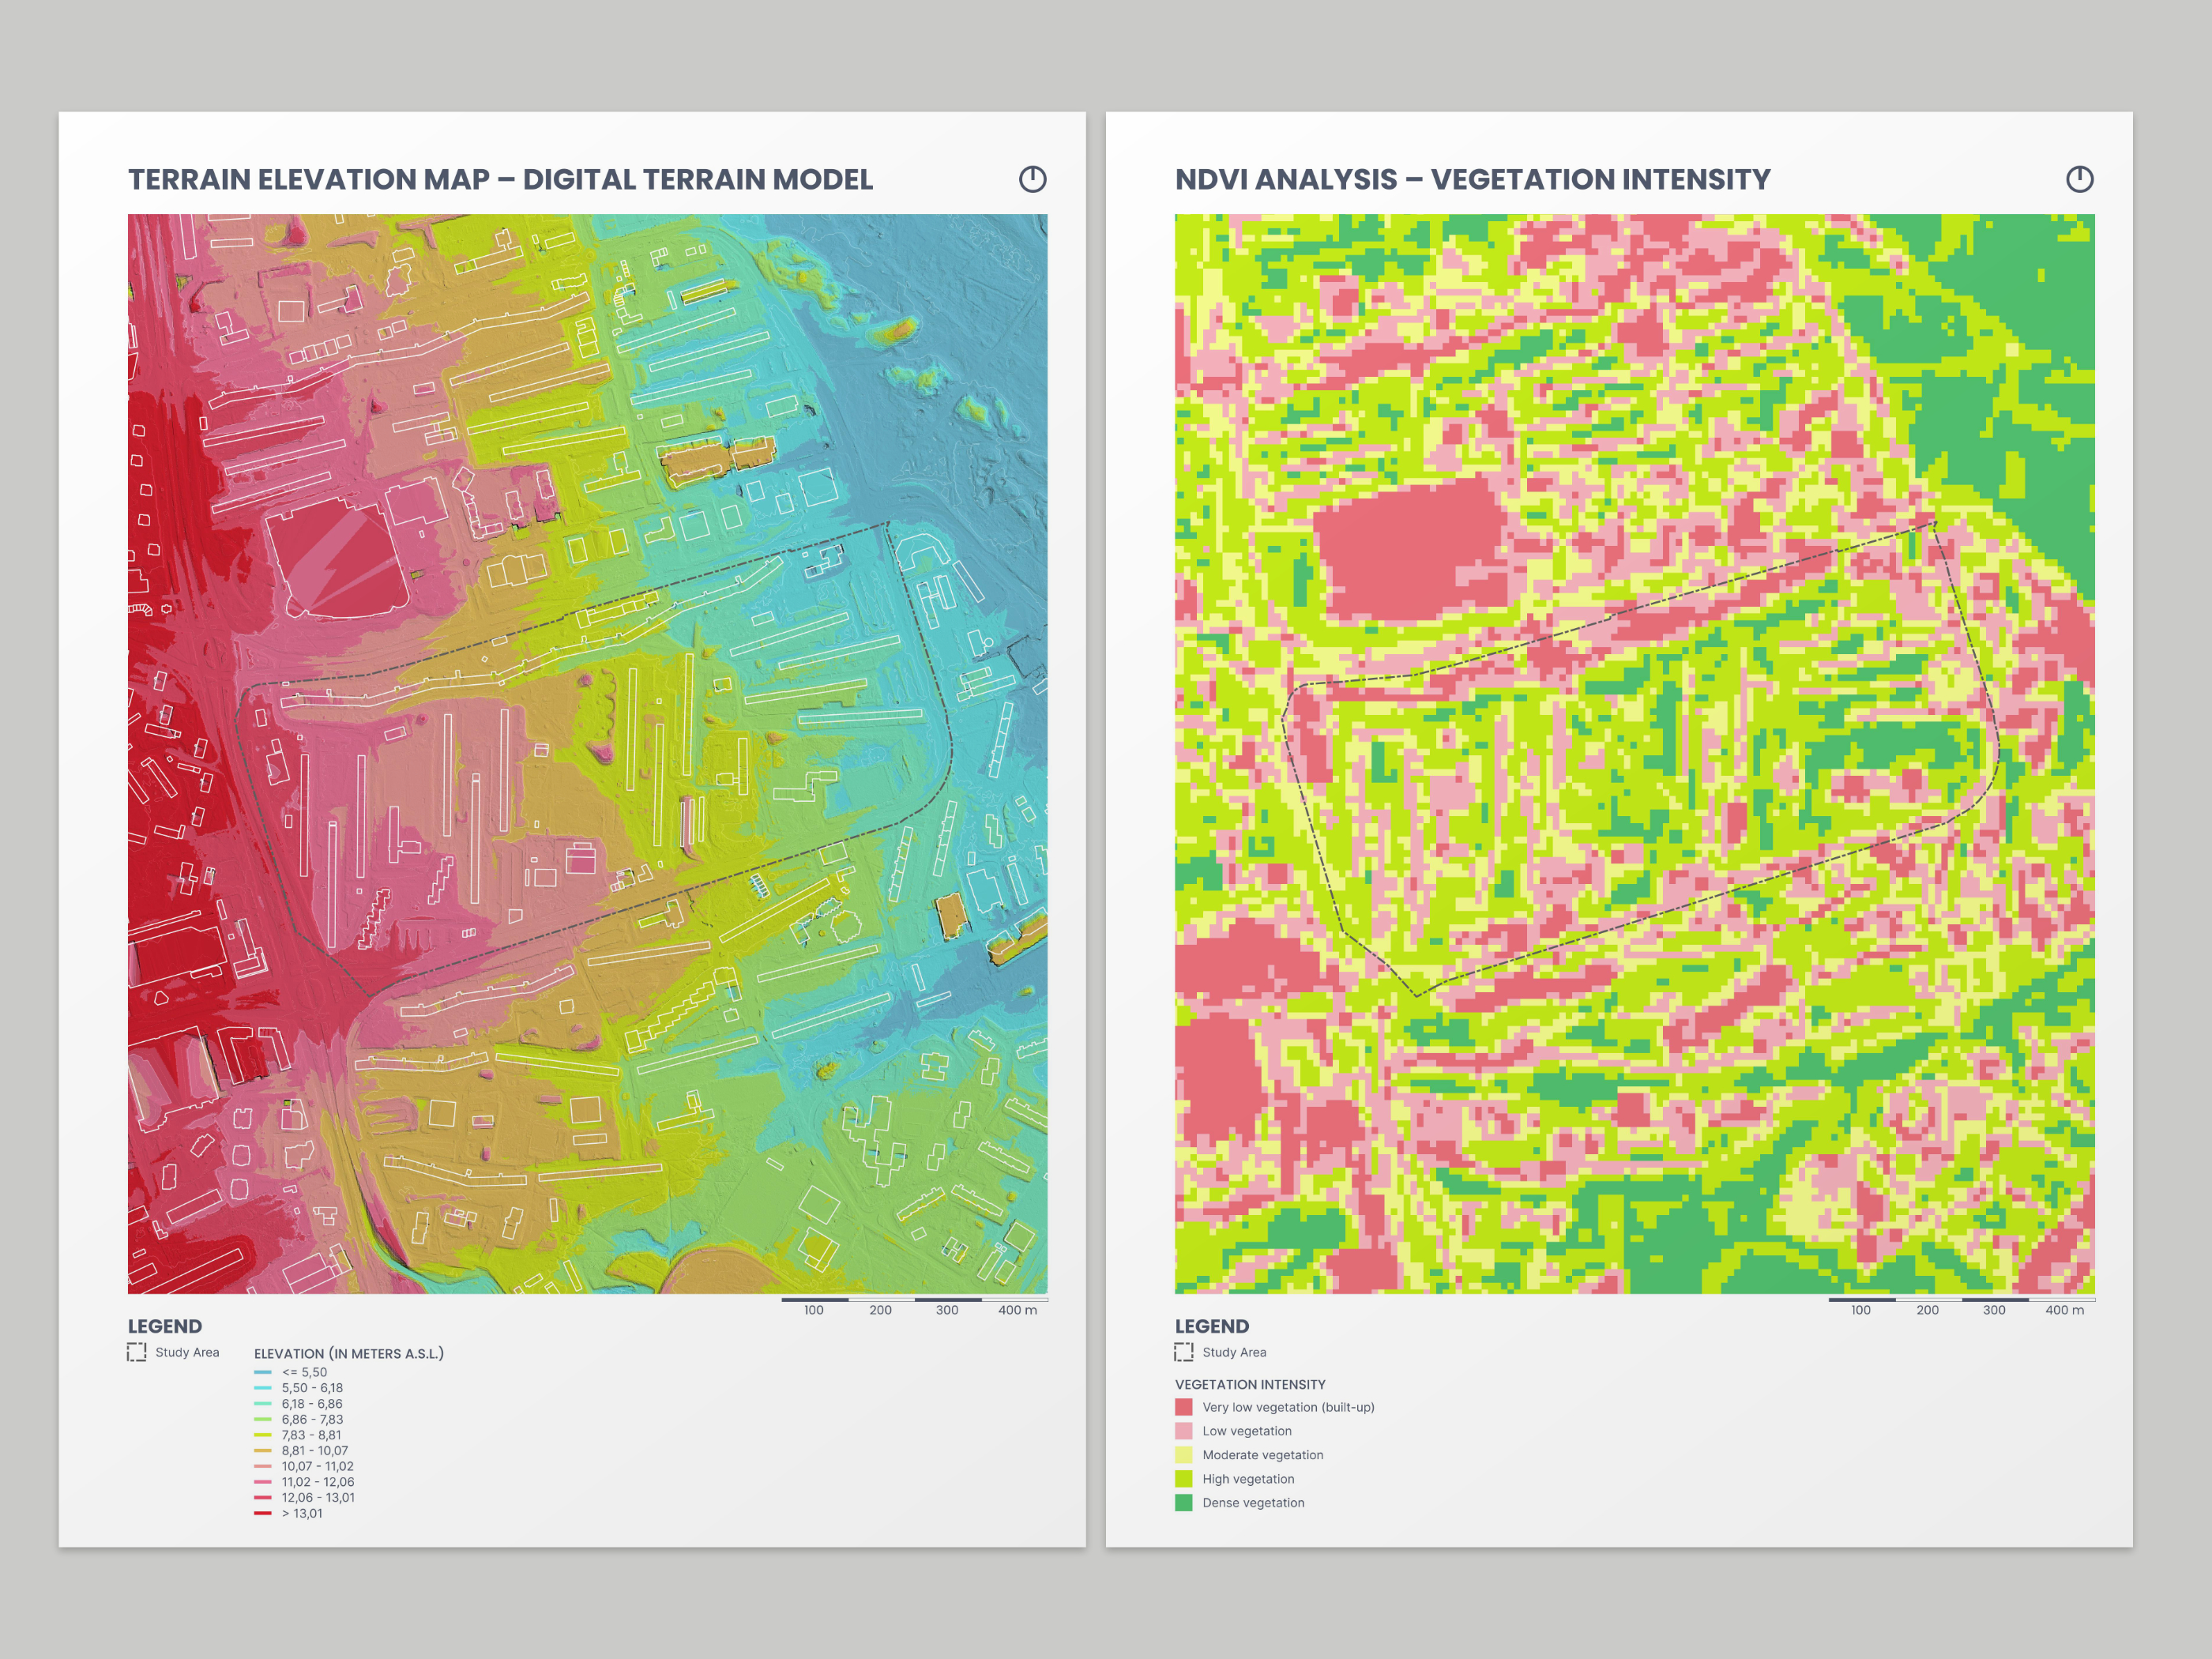Click Study Area dashed icon in terrain legend
Image resolution: width=2212 pixels, height=1659 pixels.
[137, 1352]
